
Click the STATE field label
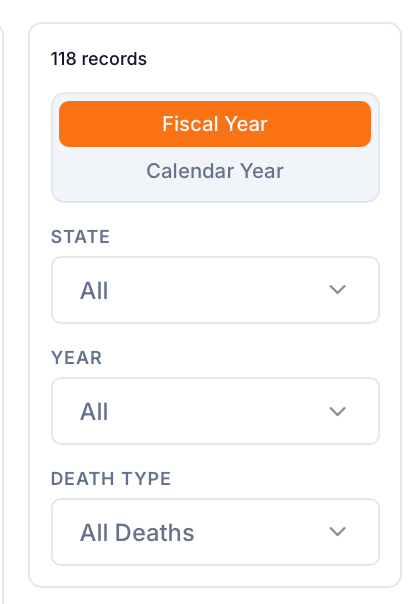81,237
